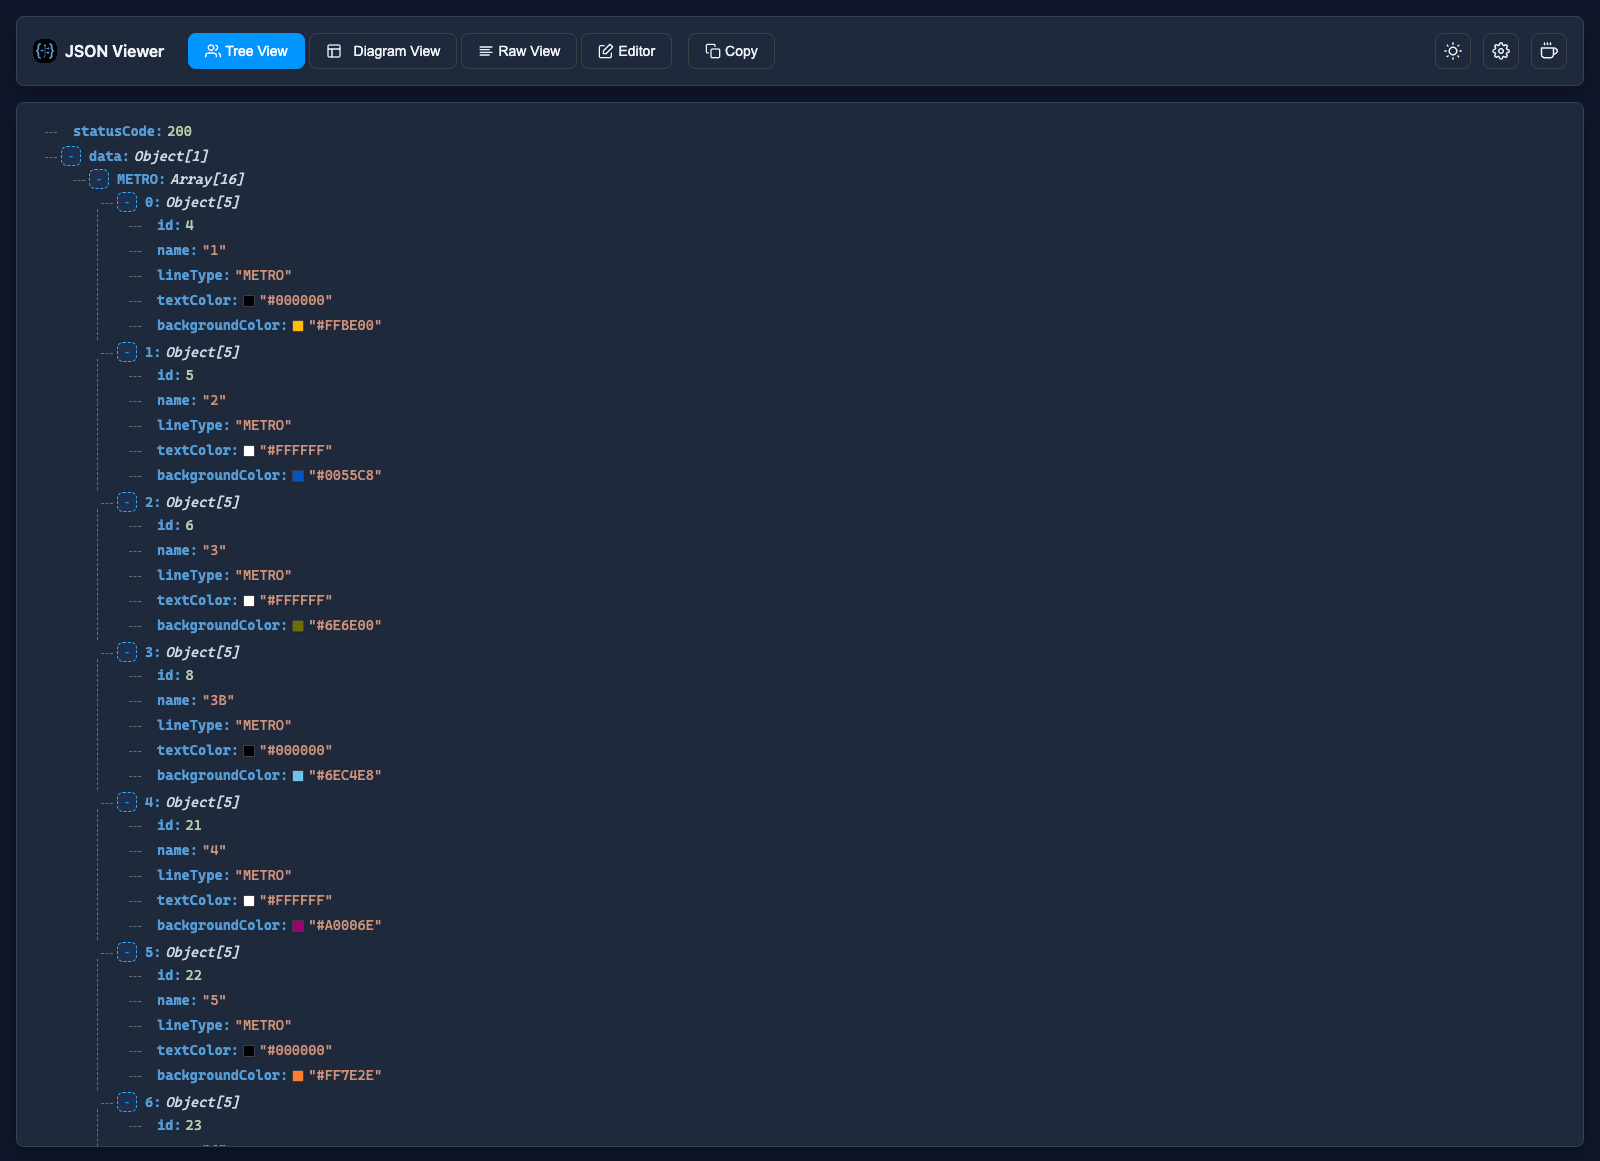Select the id: 4 row
1600x1161 pixels.
tap(175, 225)
